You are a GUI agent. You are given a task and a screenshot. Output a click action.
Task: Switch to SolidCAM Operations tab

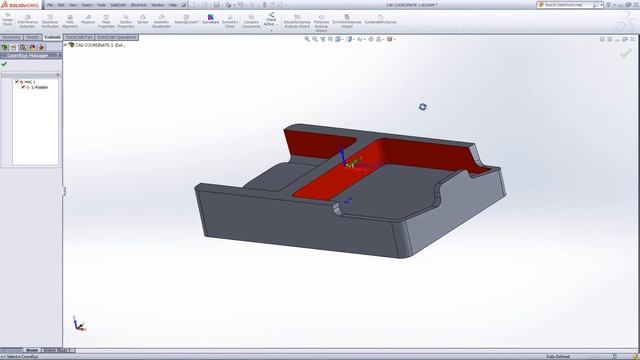(x=117, y=37)
